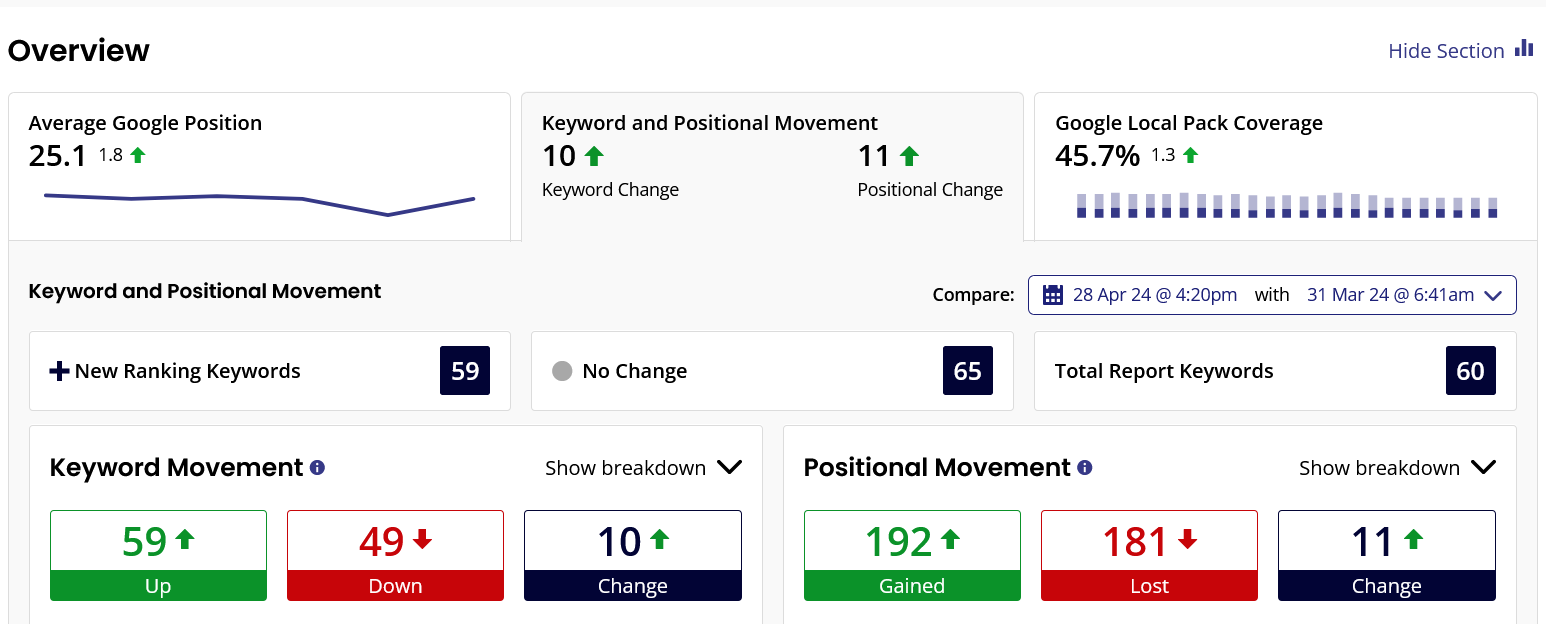The image size is (1546, 624).
Task: Select the Google Local Pack Coverage card
Action: click(1287, 165)
